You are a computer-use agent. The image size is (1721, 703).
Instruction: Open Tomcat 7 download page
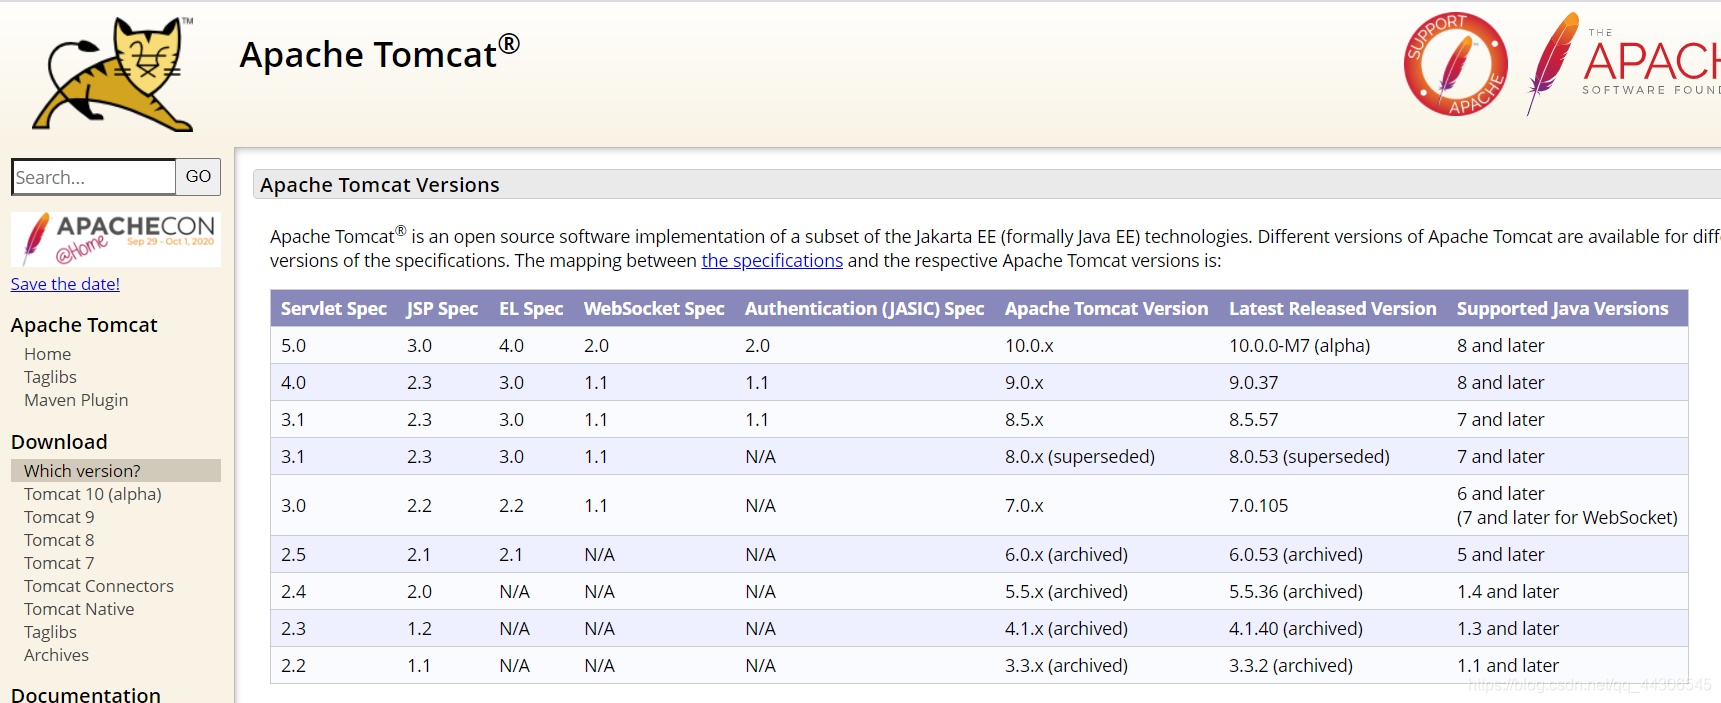59,563
